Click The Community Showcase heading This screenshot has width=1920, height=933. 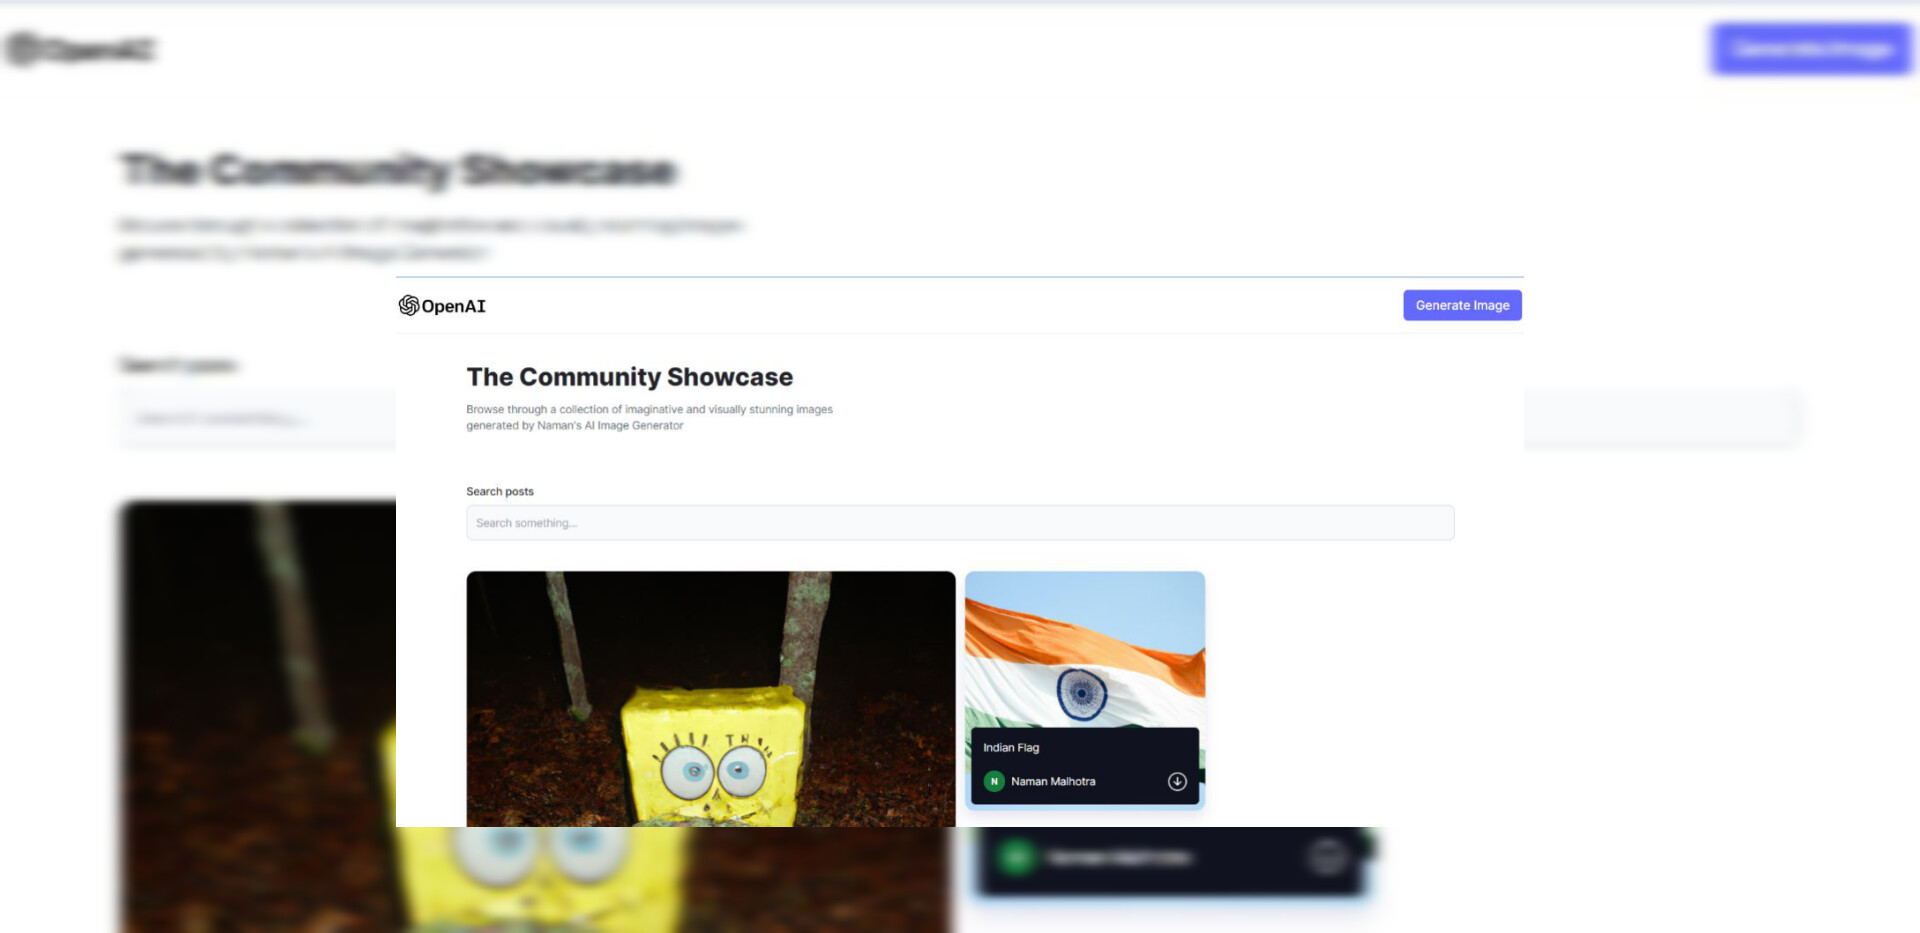(630, 377)
